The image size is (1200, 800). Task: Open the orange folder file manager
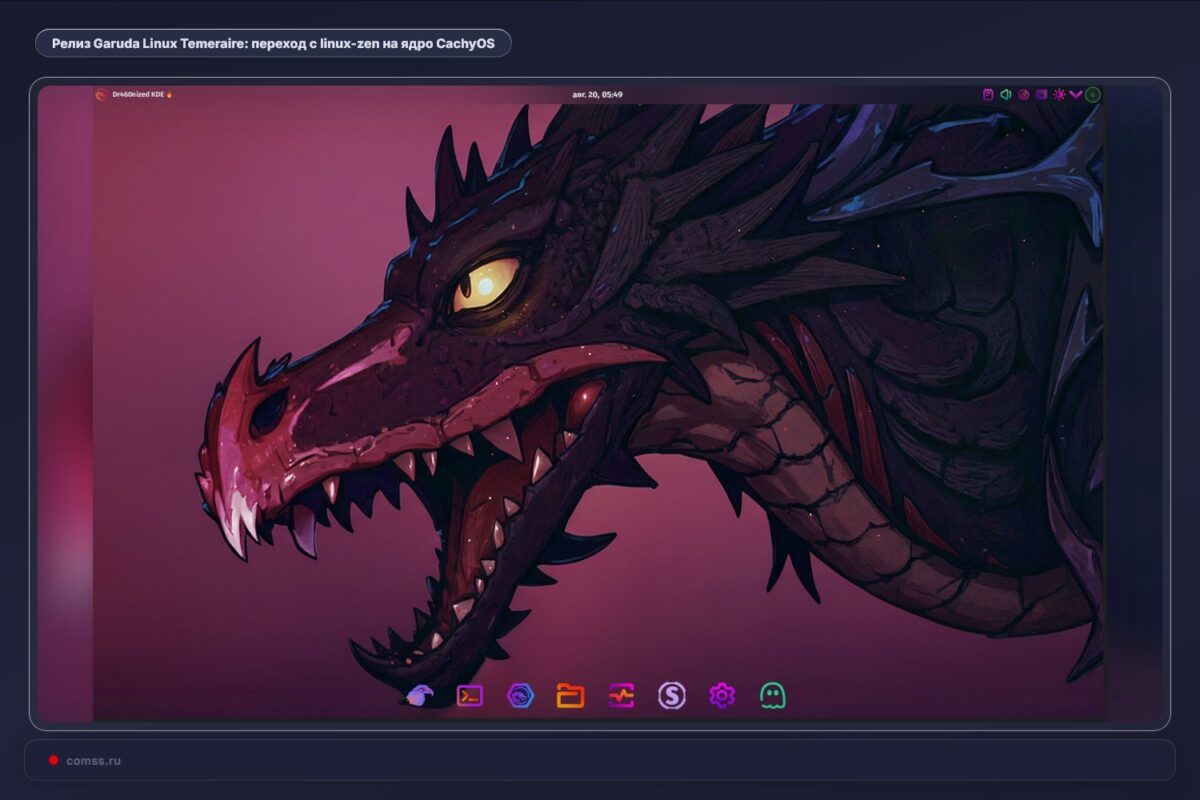571,695
